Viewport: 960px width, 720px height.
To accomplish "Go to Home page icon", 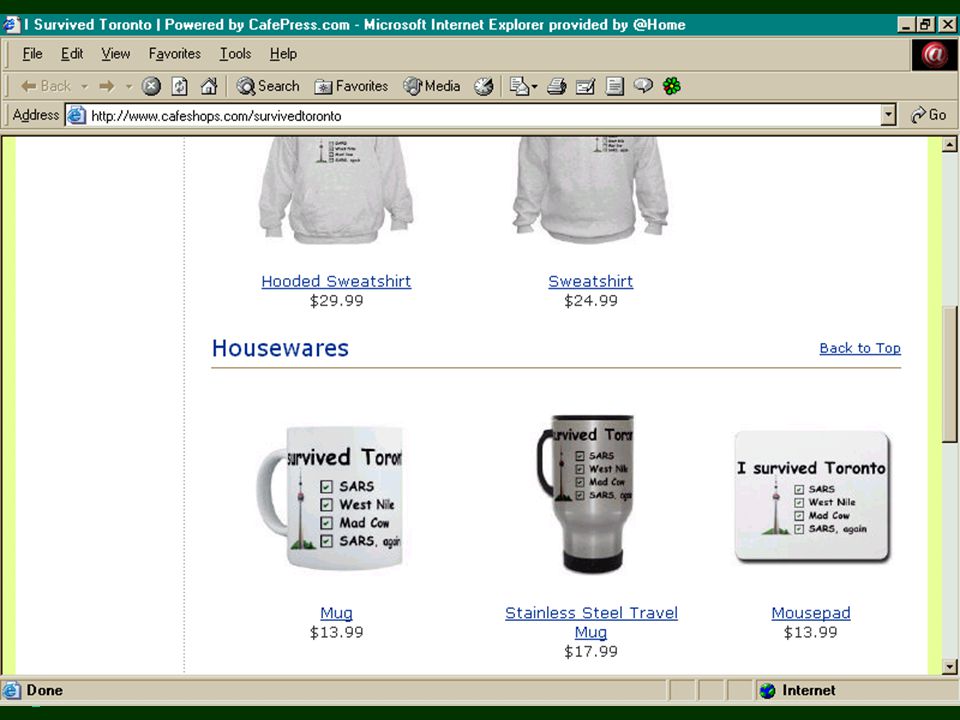I will (x=209, y=86).
